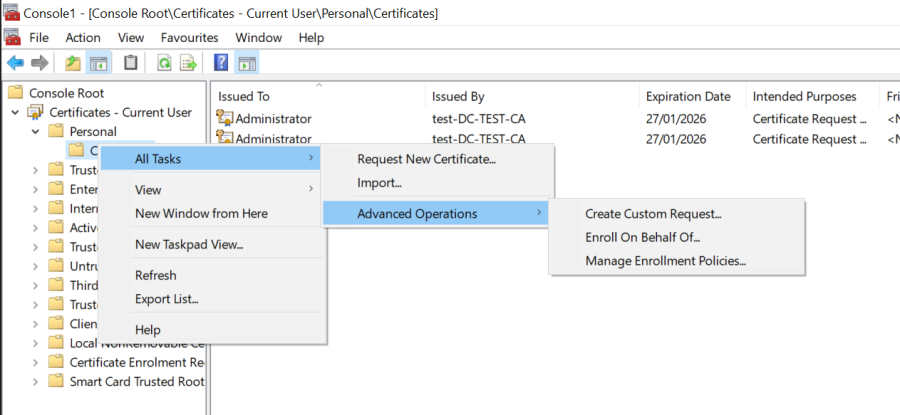Select Import in the All Tasks submenu

pos(379,182)
